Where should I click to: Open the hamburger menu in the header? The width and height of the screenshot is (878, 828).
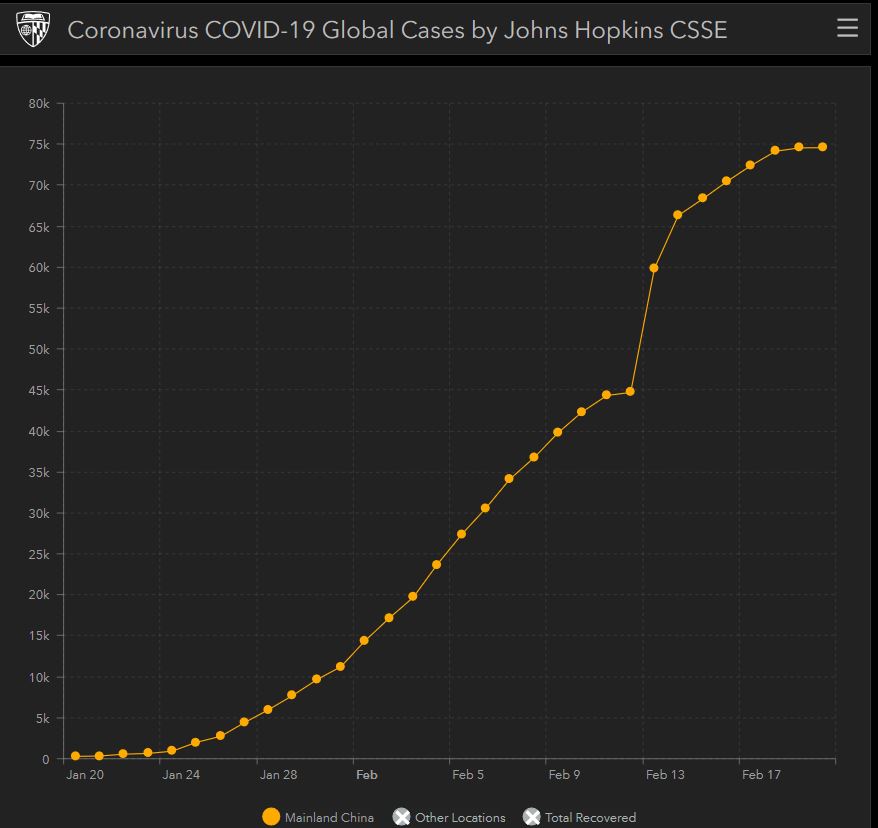[847, 28]
